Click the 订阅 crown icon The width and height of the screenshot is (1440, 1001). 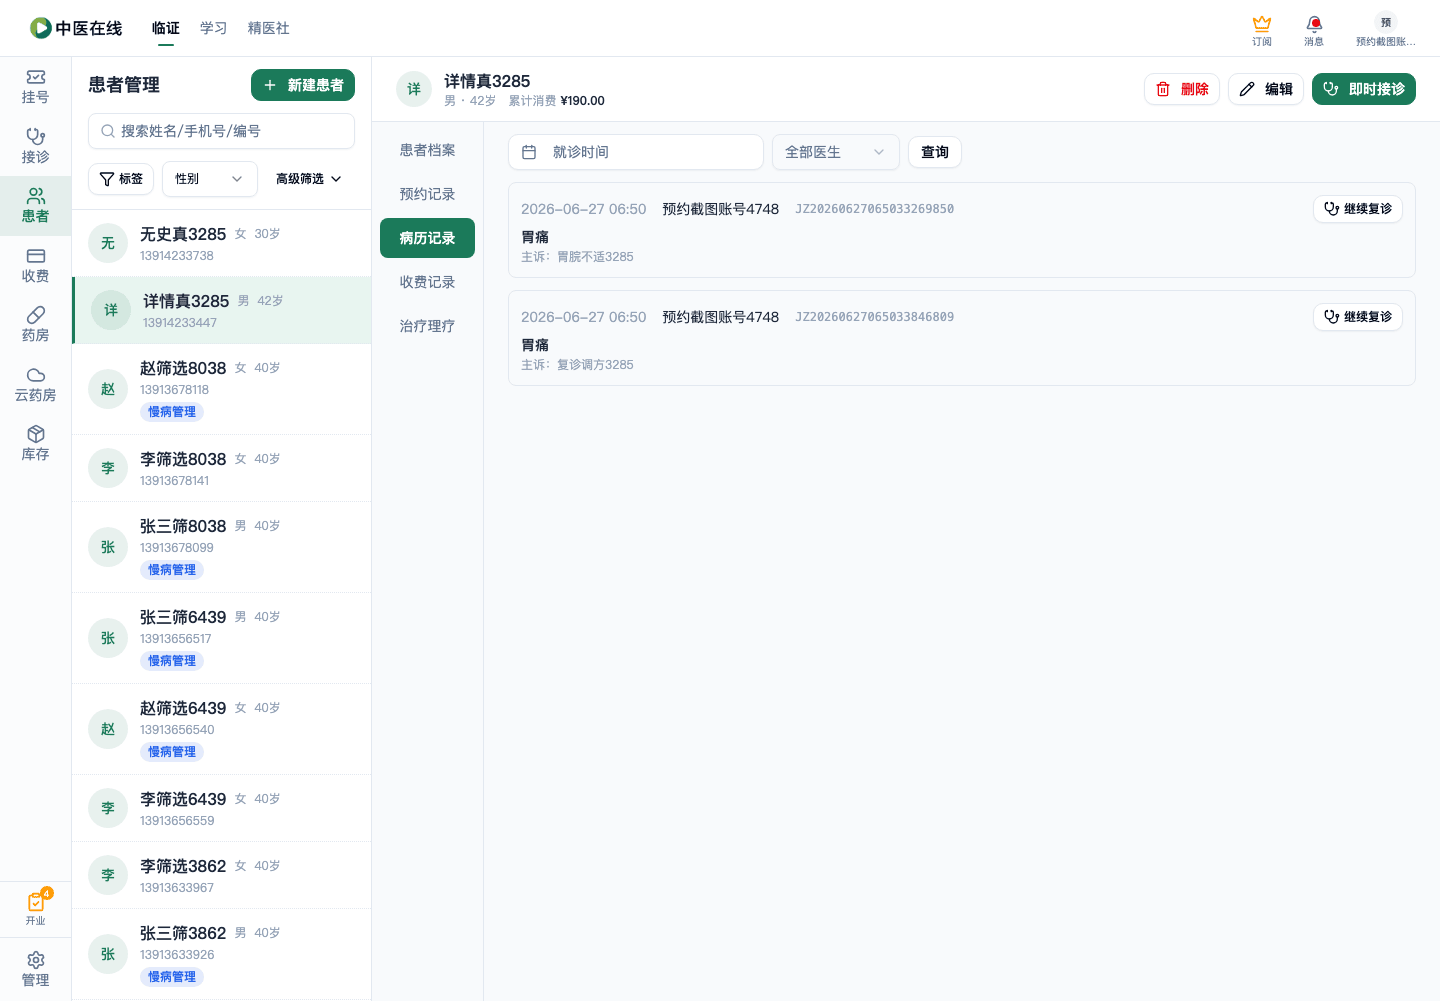(1262, 30)
